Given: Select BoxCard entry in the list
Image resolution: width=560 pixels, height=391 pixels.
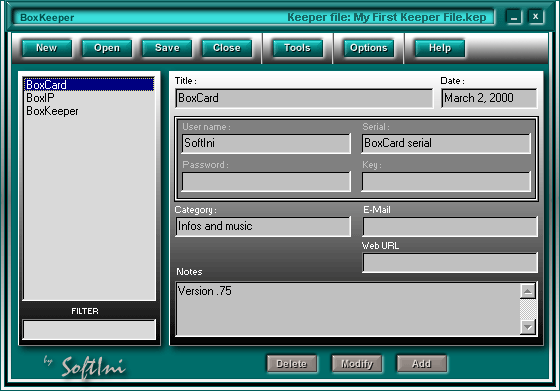Looking at the screenshot, I should (89, 85).
